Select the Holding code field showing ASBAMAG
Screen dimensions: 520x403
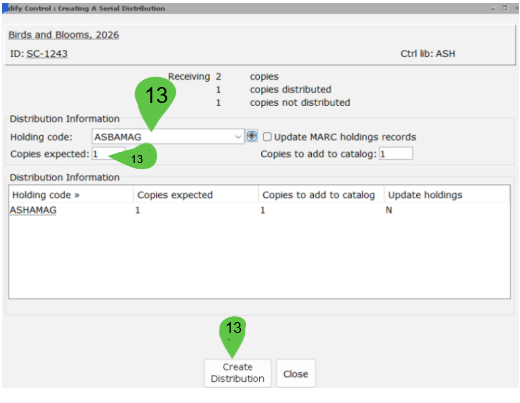(x=168, y=137)
